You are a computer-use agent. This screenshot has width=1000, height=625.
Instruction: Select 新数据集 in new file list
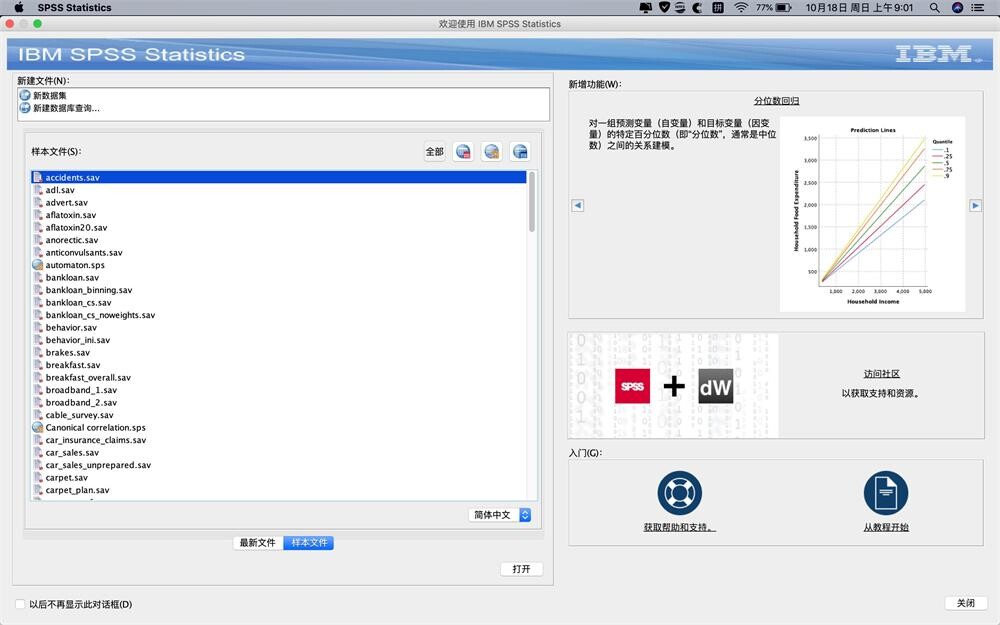pos(50,95)
